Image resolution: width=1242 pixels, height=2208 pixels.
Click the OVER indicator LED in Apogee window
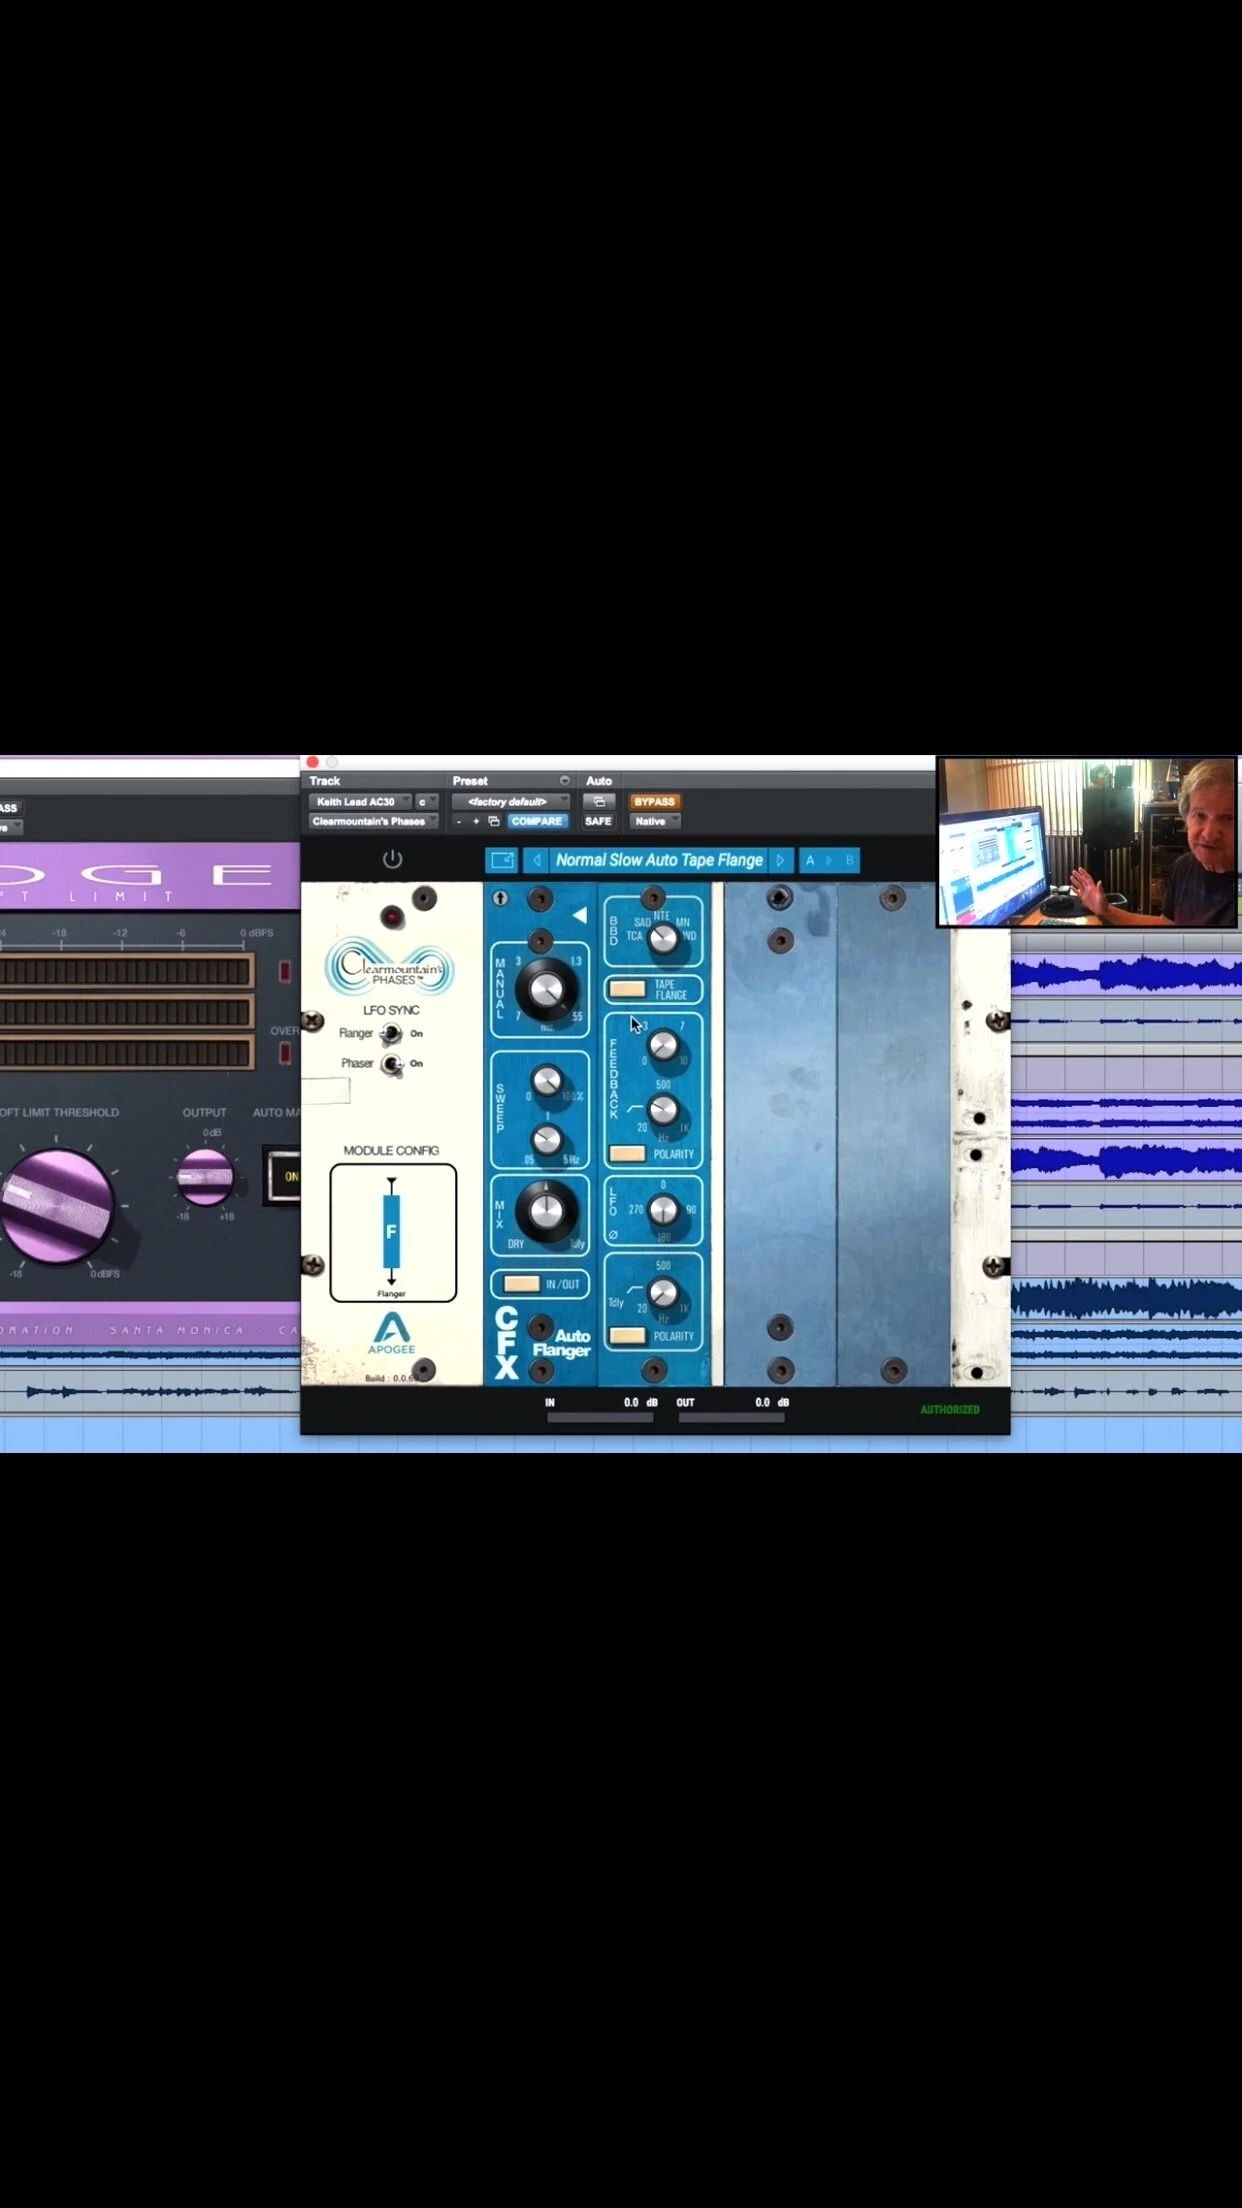point(285,1052)
